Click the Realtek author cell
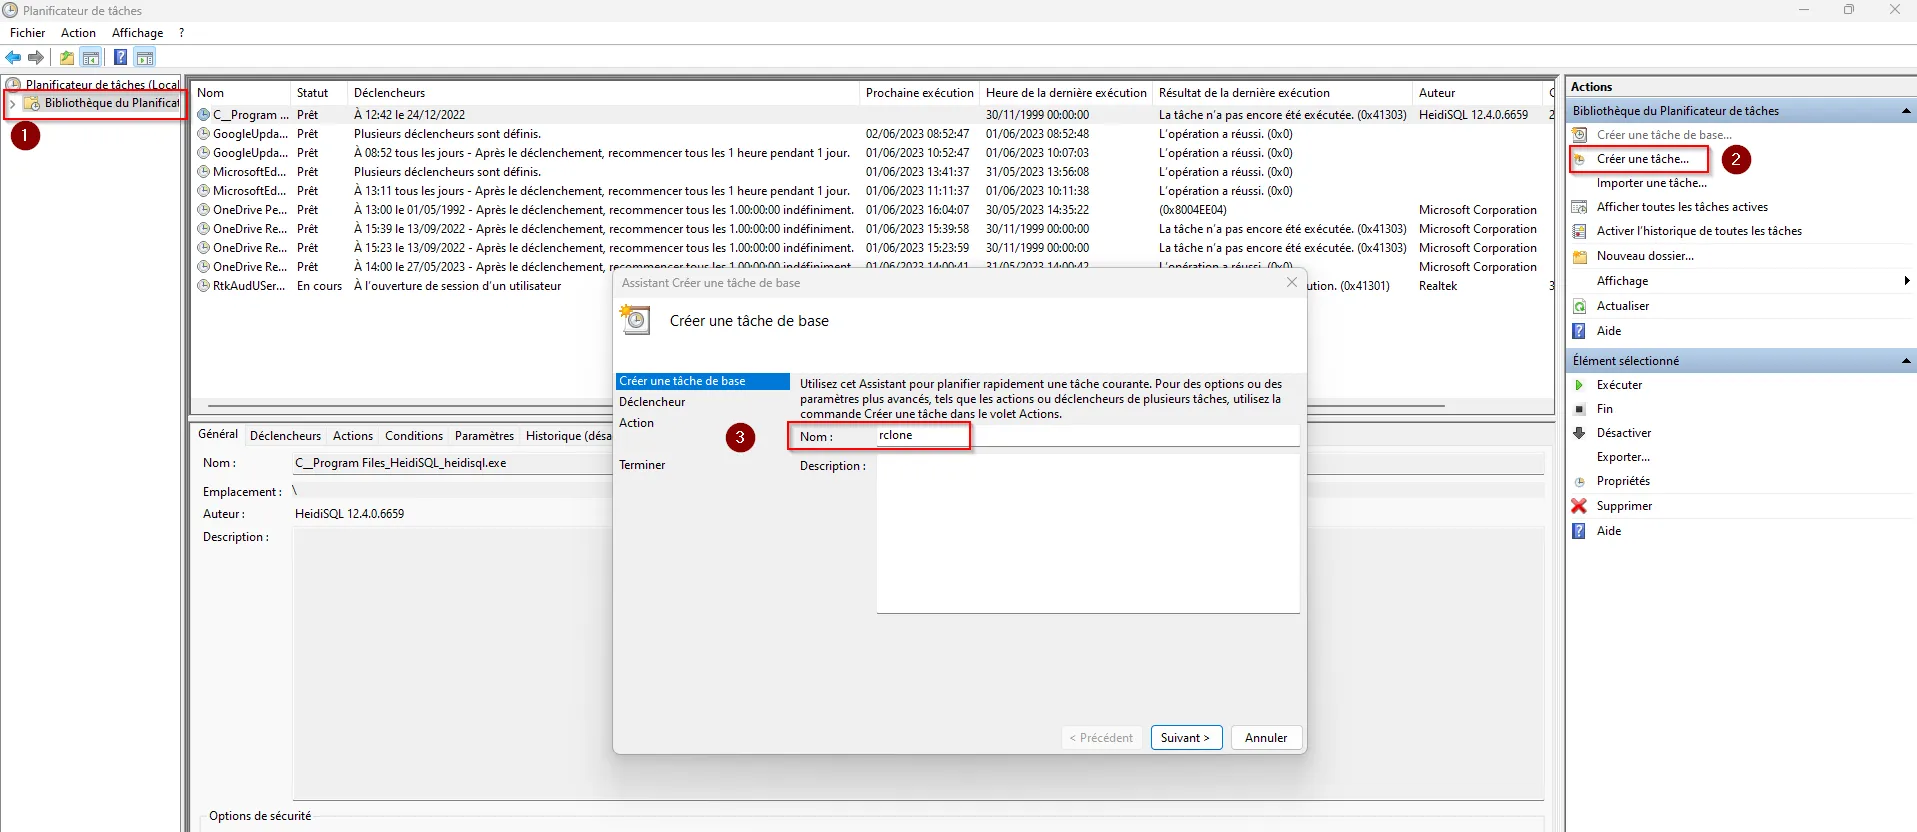This screenshot has width=1917, height=832. (1438, 286)
